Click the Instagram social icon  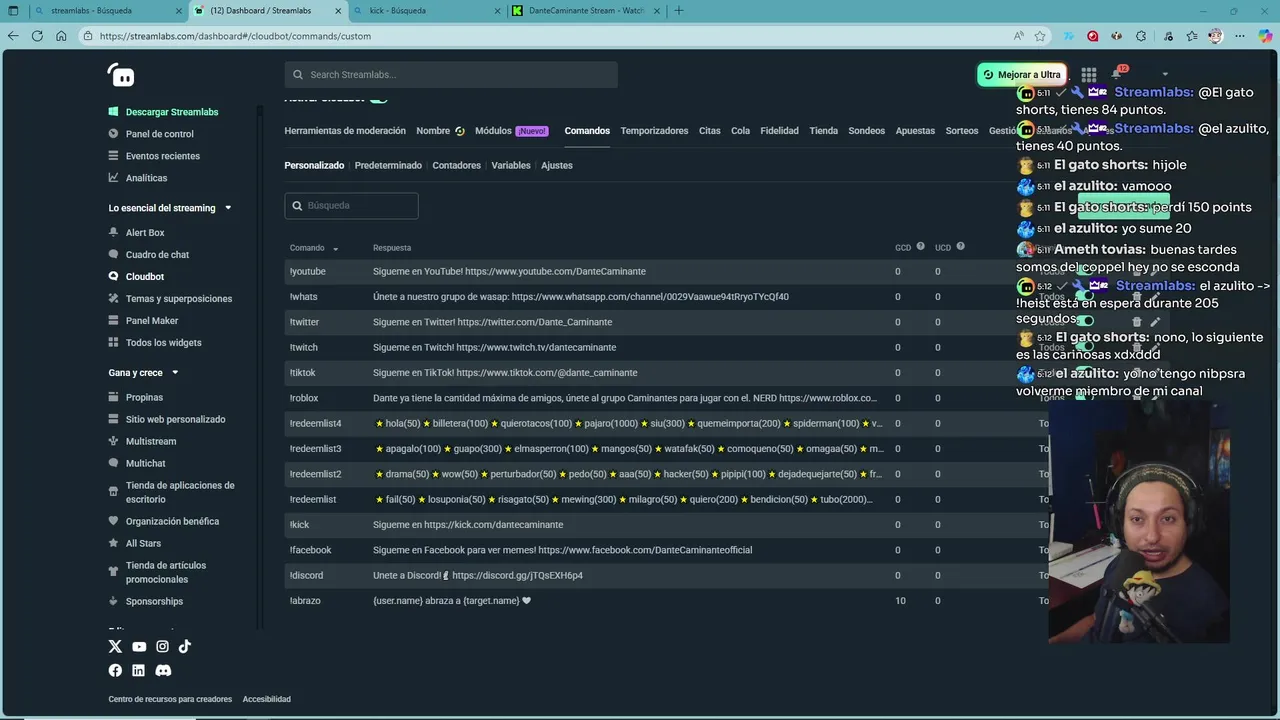[162, 647]
